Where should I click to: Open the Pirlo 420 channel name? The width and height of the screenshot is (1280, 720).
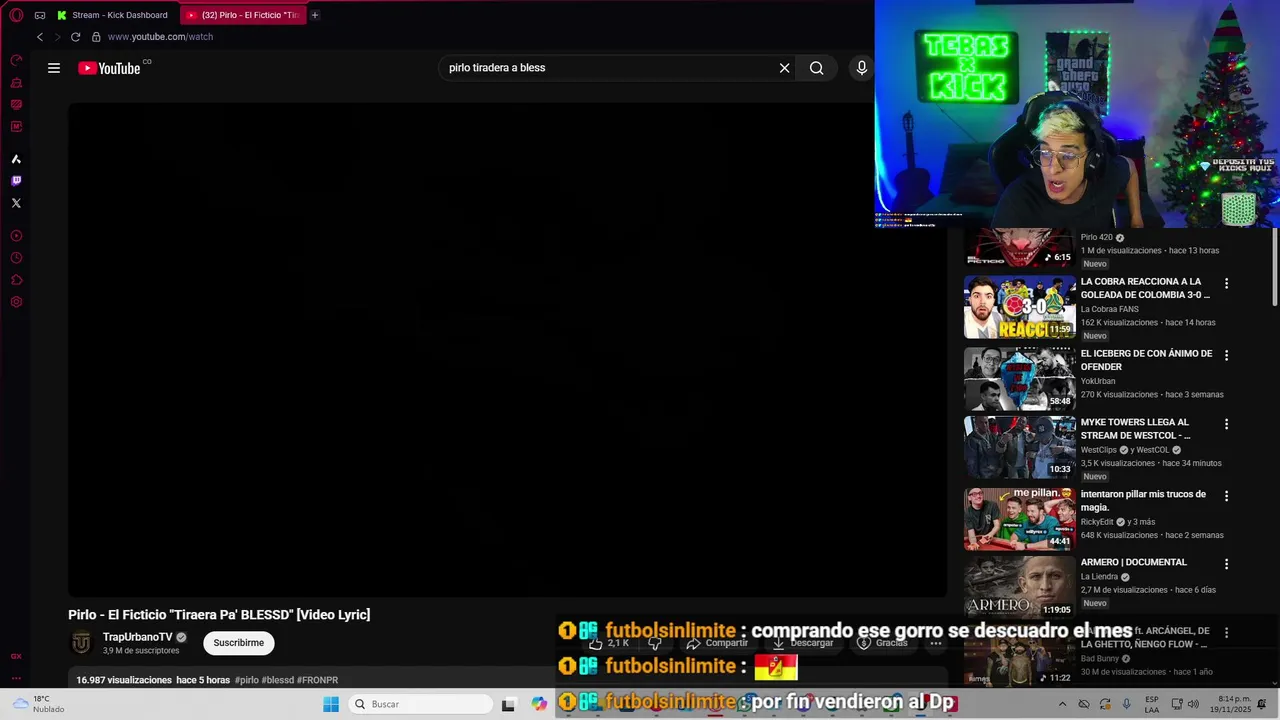click(1096, 238)
